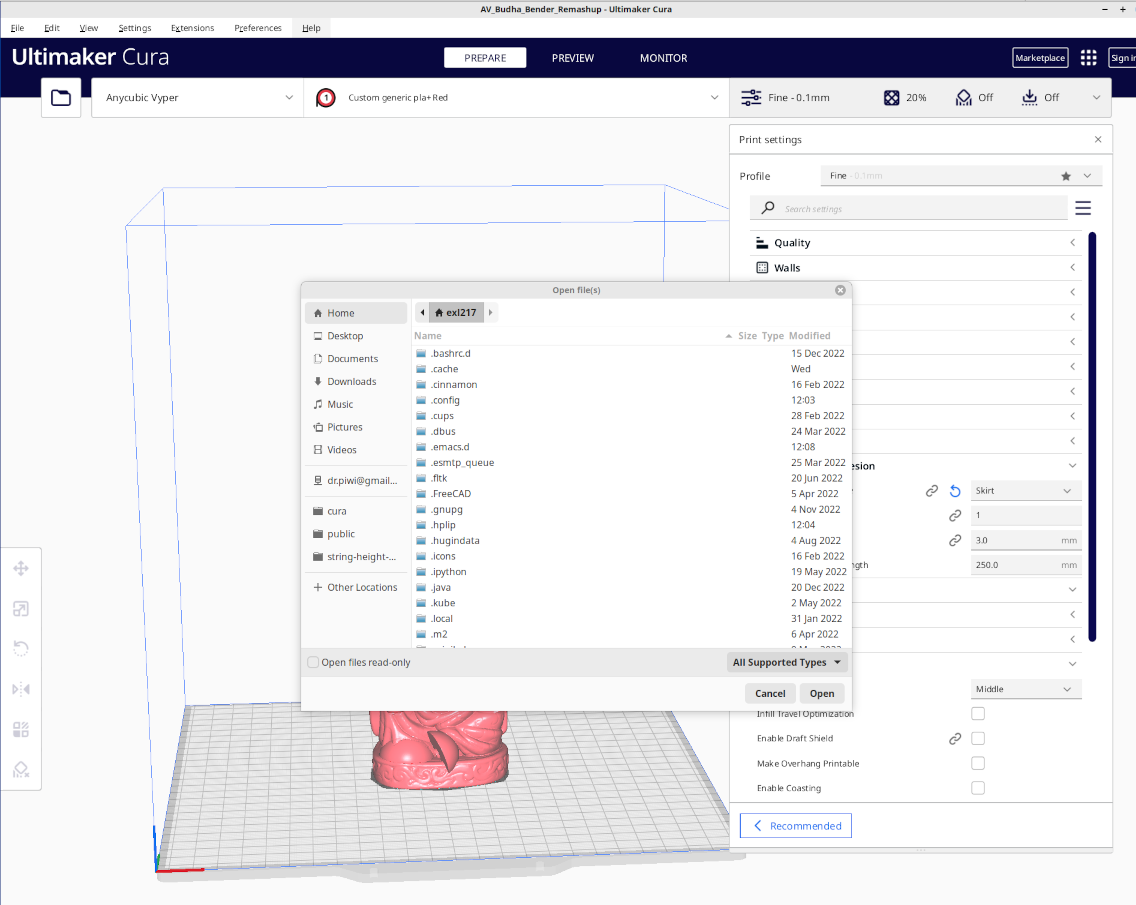
Task: Select the .FreeCAD folder row
Action: click(630, 493)
